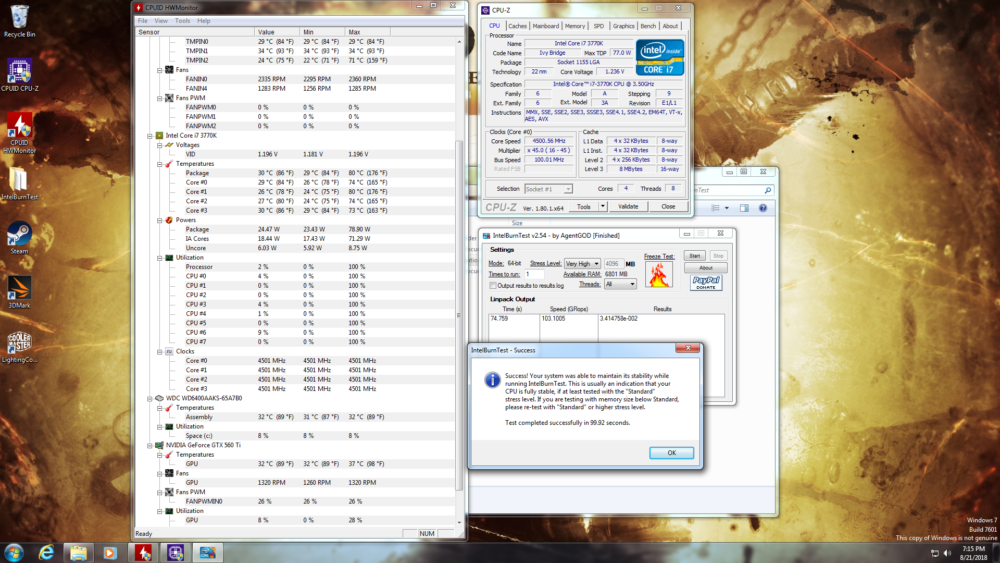1000x563 pixels.
Task: Open the Help menu in HWMonitor
Action: click(x=203, y=21)
